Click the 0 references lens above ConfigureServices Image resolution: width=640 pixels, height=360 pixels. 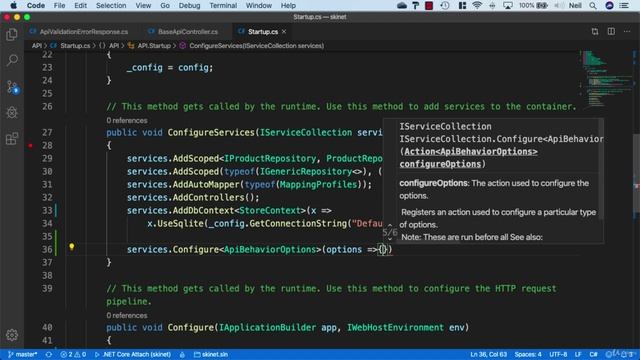pyautogui.click(x=127, y=120)
